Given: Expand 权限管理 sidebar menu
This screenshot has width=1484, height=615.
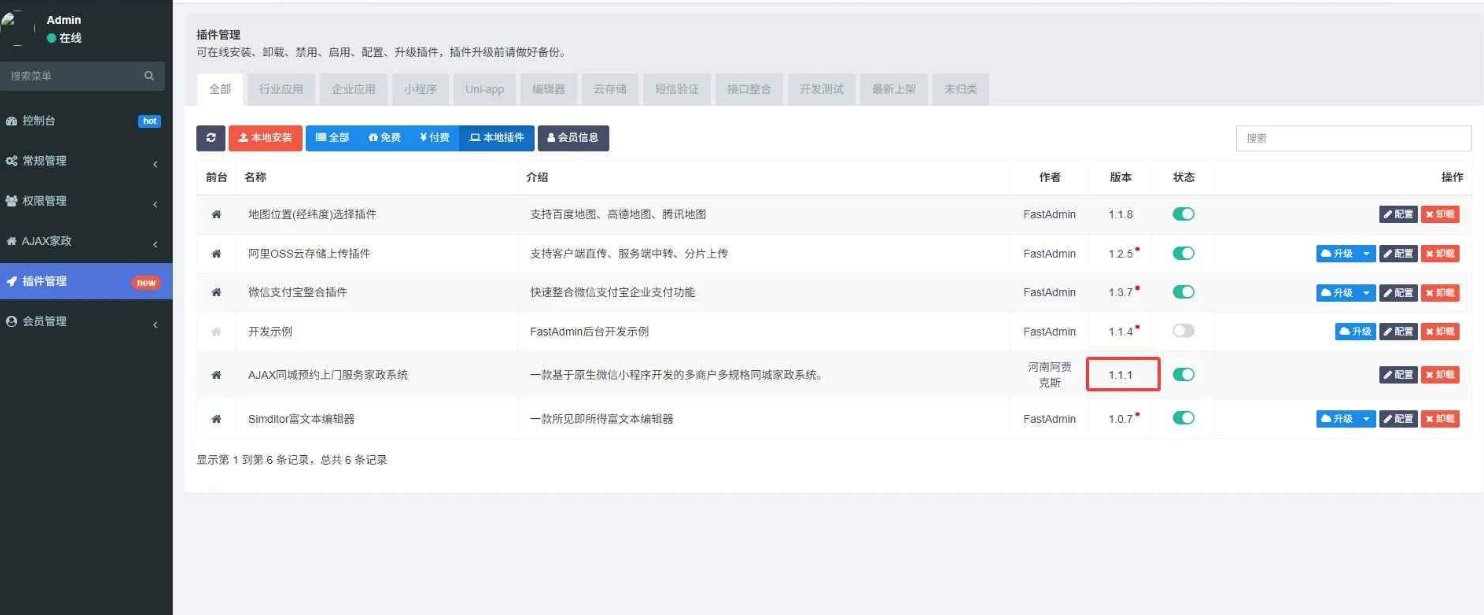Looking at the screenshot, I should pos(86,201).
